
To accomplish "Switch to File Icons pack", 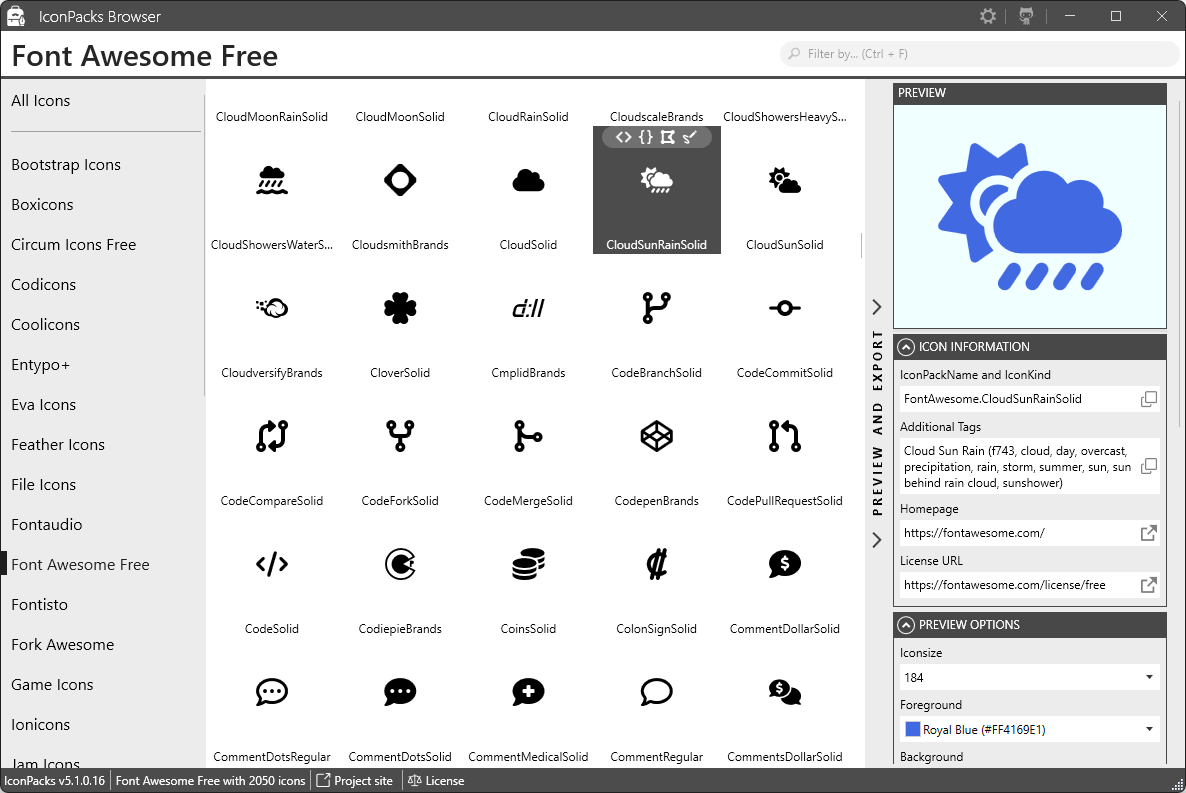I will tap(44, 485).
